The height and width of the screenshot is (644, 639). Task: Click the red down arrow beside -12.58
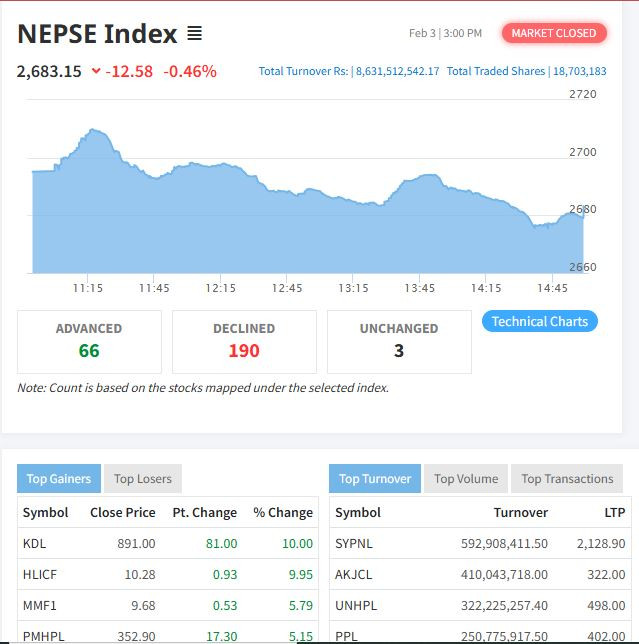96,71
